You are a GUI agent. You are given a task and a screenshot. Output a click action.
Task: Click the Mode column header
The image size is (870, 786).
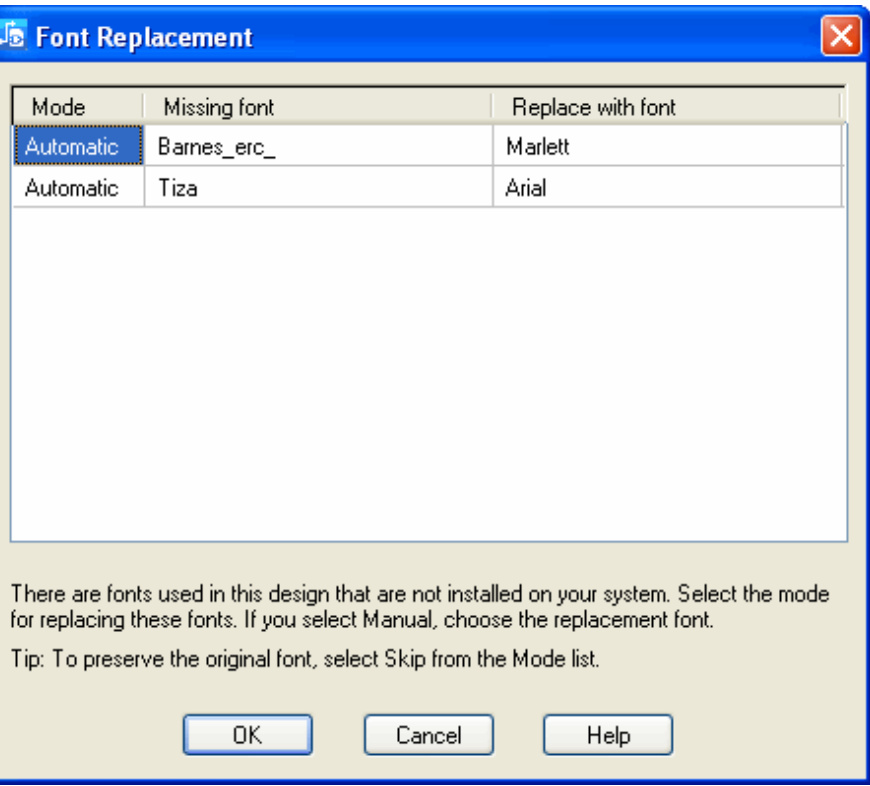pos(59,107)
